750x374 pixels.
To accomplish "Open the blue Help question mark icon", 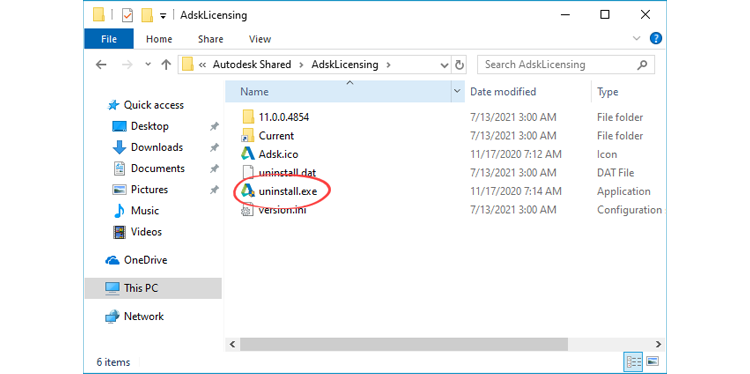I will click(656, 39).
